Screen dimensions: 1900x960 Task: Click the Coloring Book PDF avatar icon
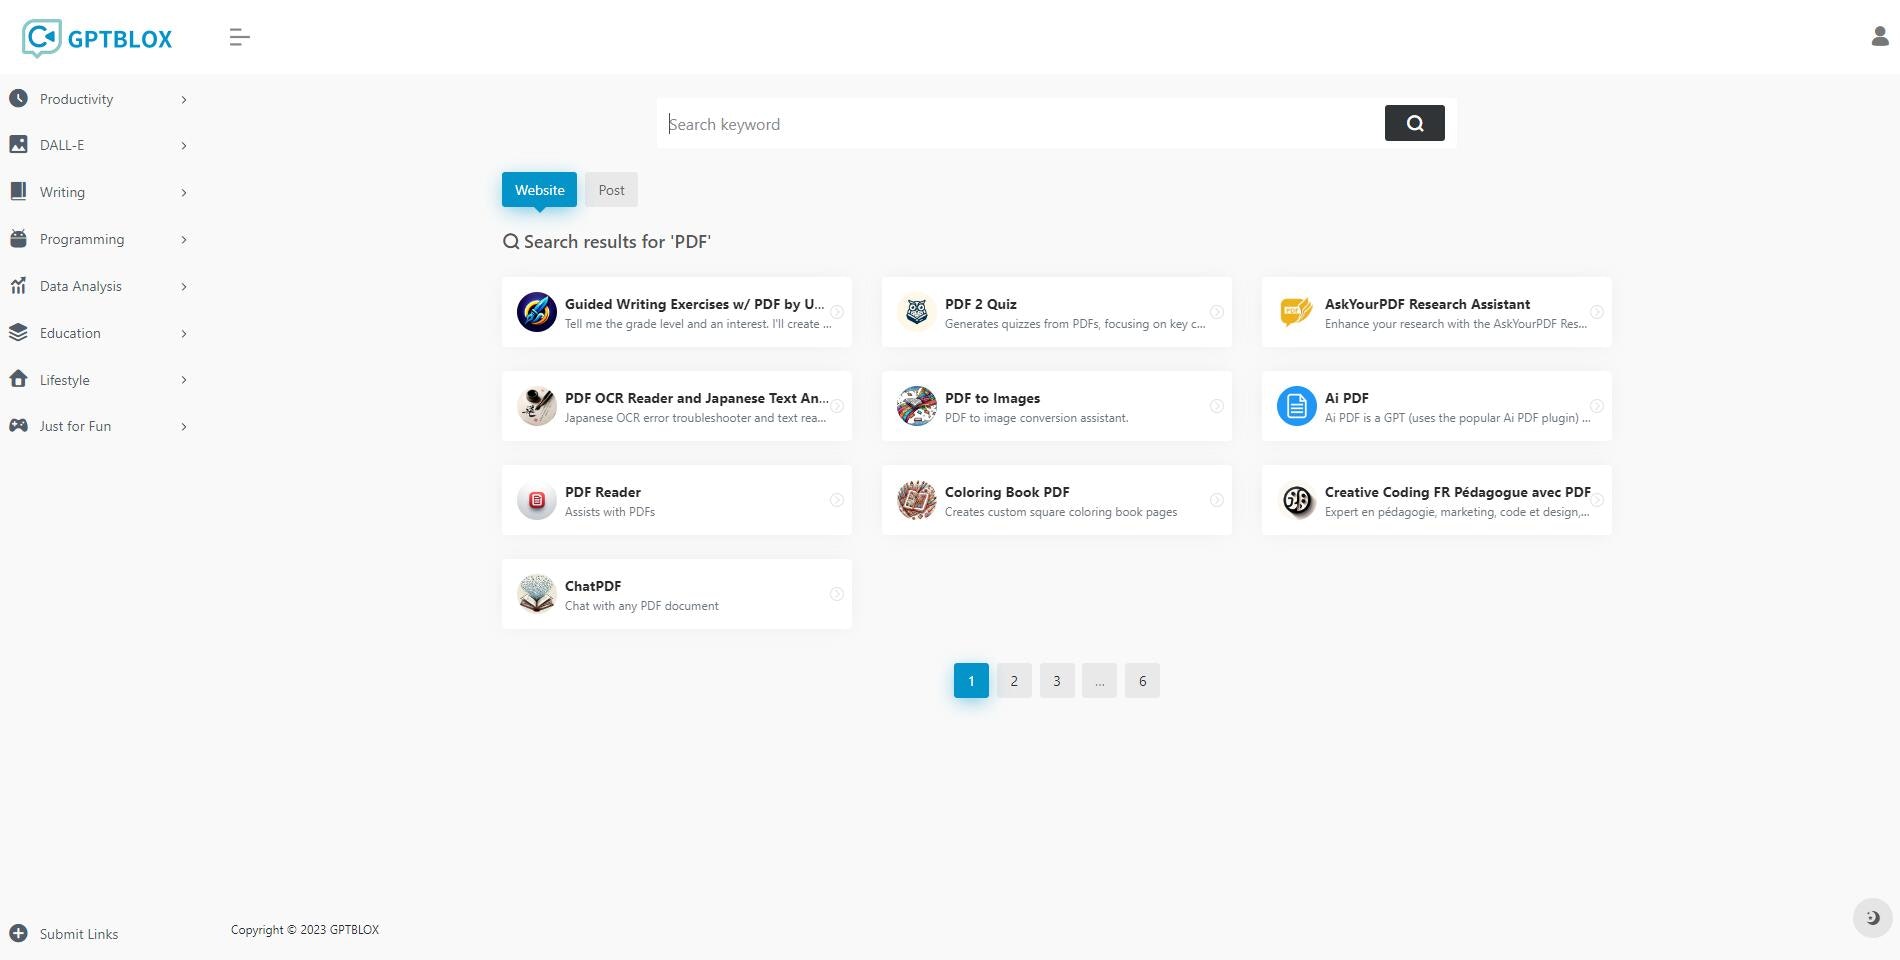point(917,500)
